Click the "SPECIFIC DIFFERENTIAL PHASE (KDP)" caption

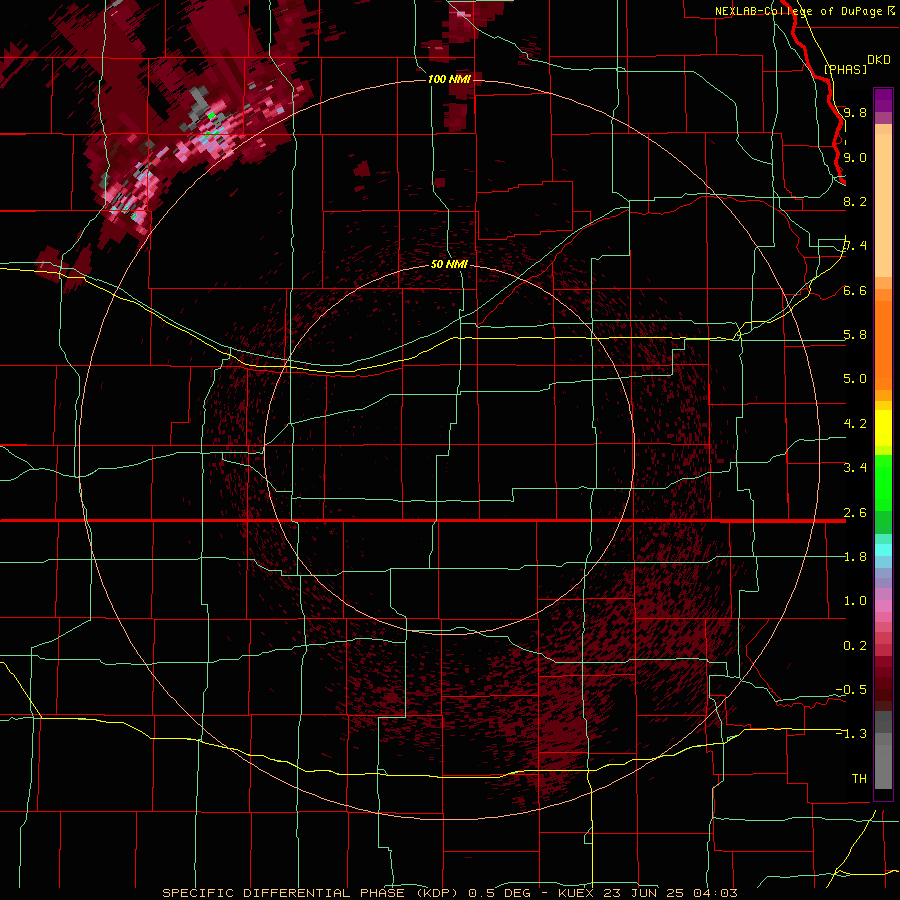[311, 893]
